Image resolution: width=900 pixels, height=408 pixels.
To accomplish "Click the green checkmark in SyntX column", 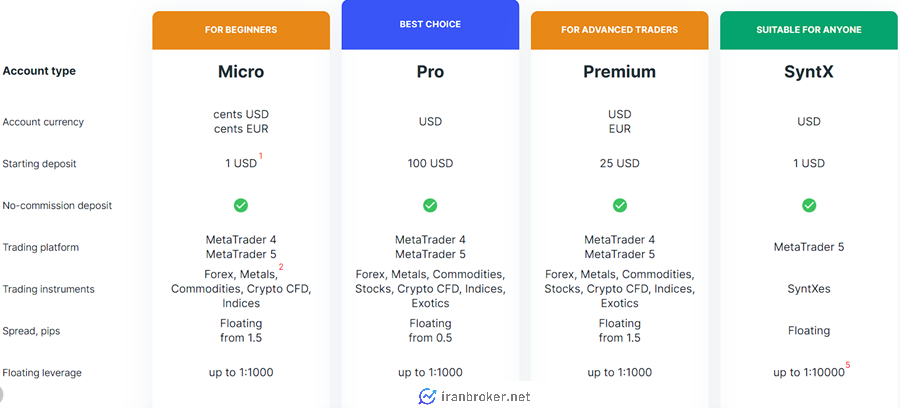I will coord(809,205).
